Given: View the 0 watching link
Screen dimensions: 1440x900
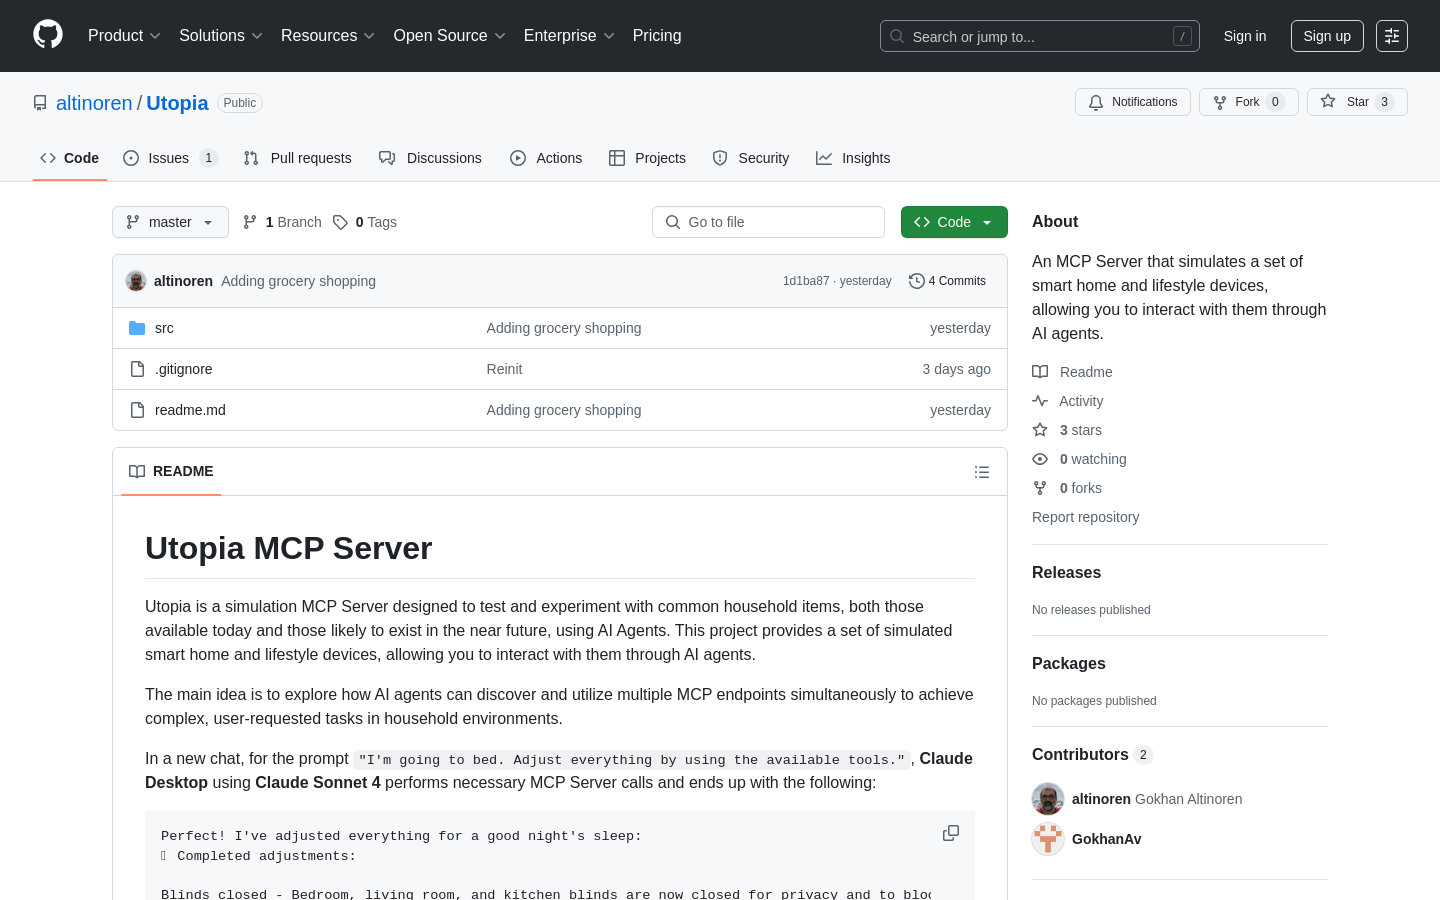Looking at the screenshot, I should [1079, 459].
